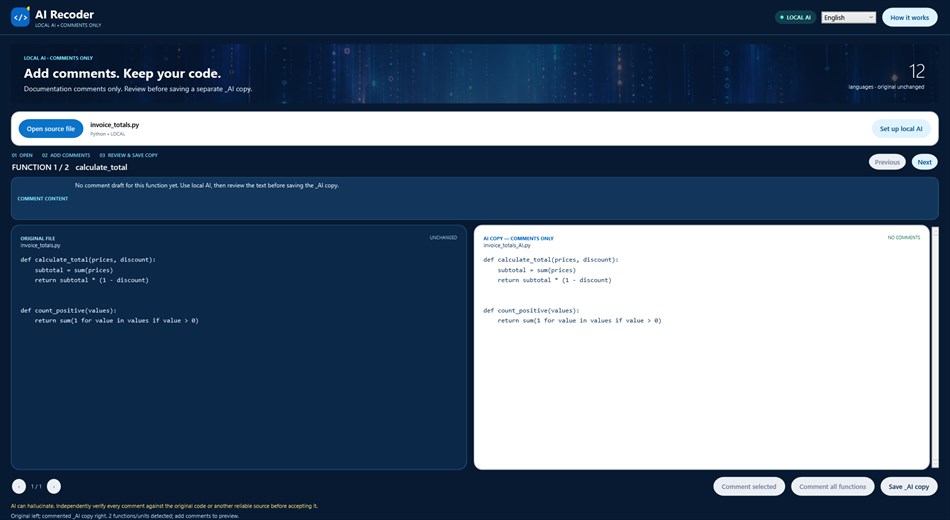Click the previous page arrow icon

(19, 486)
